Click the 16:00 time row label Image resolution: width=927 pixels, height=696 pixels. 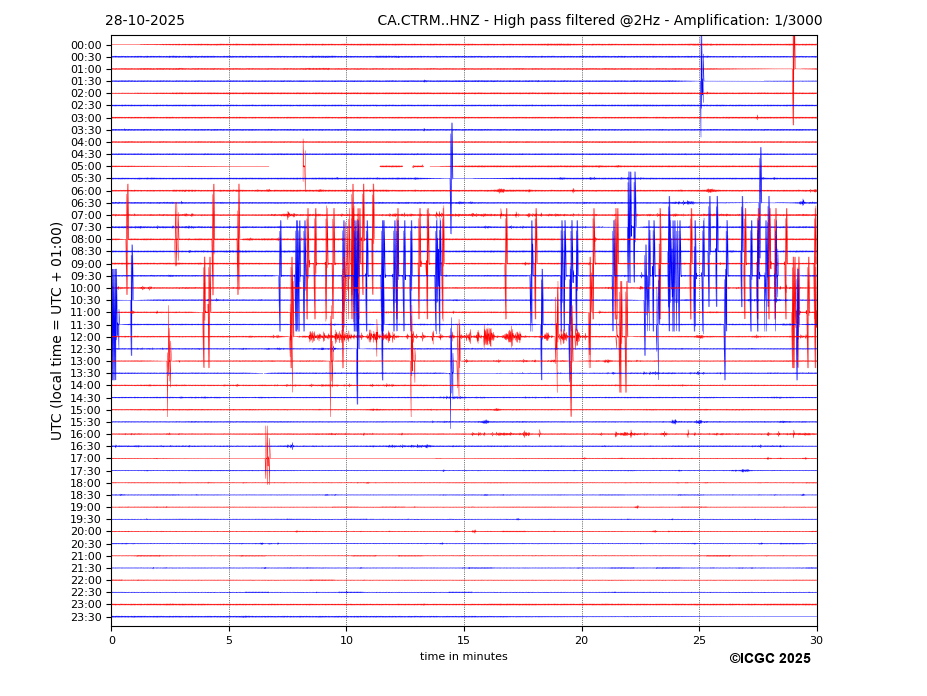point(86,435)
